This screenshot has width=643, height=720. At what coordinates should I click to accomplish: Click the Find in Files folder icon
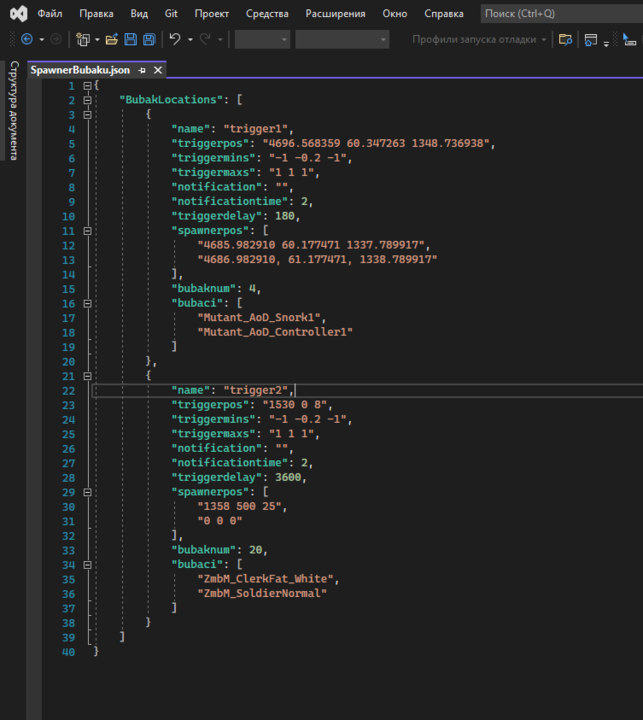coord(565,39)
